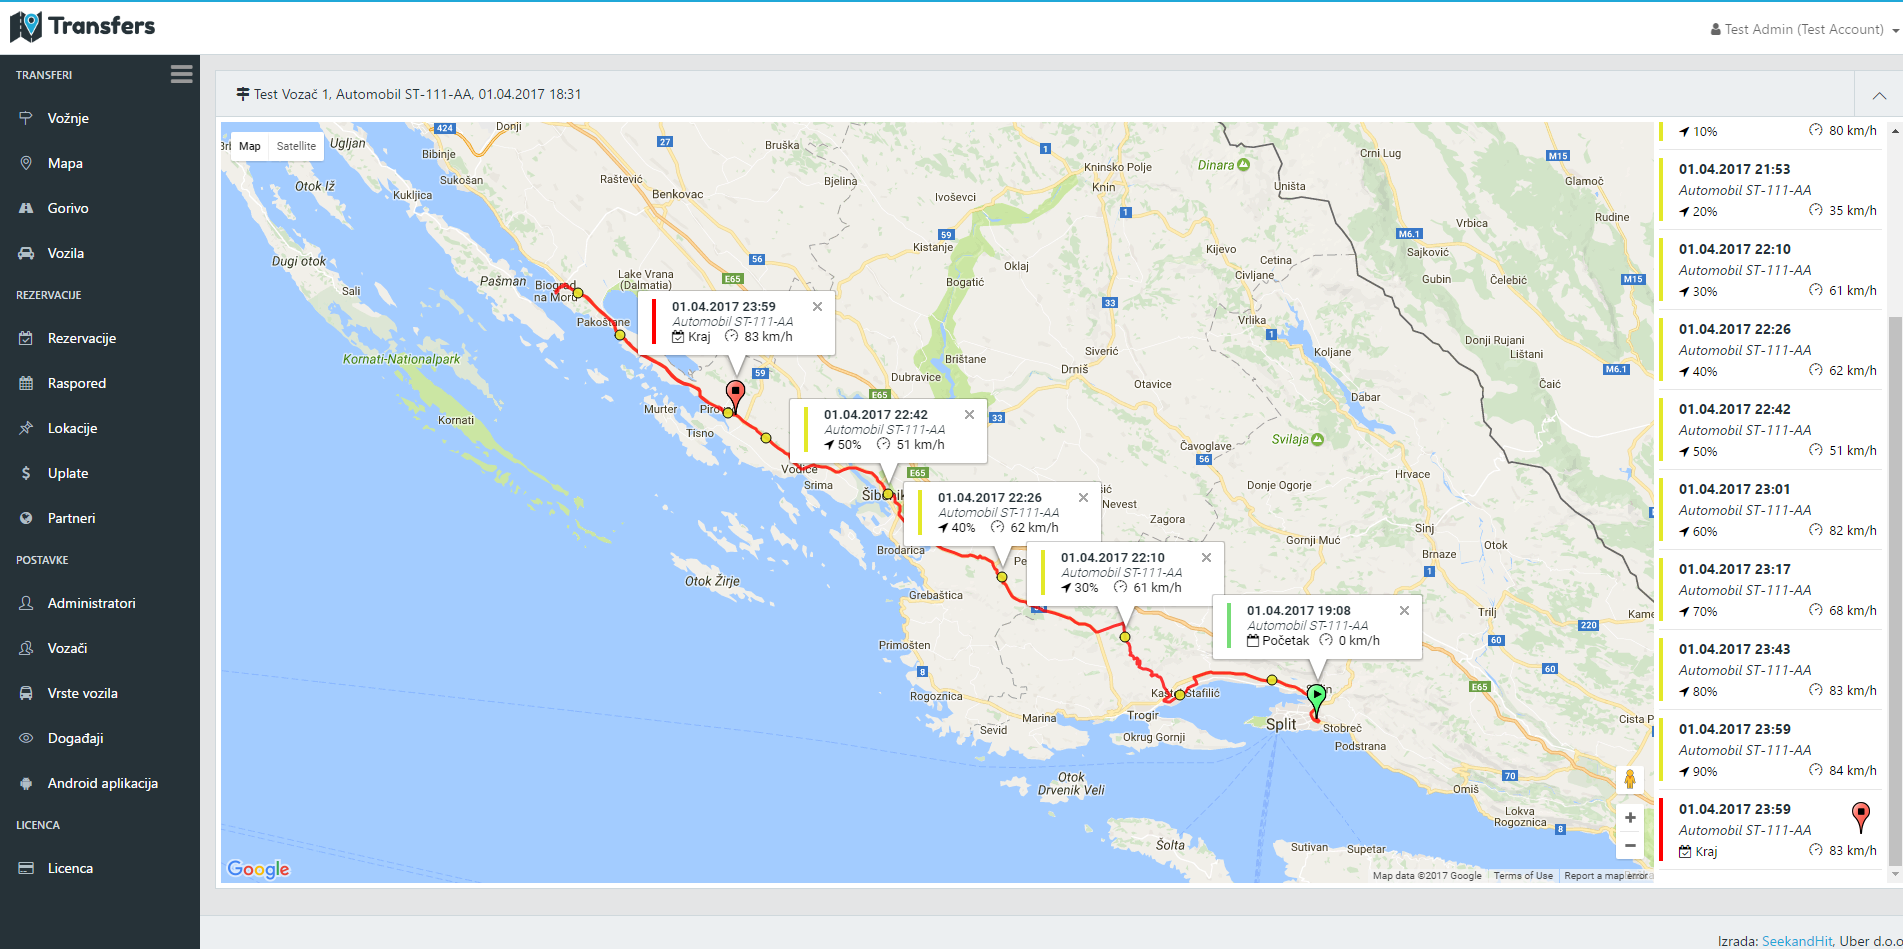Image resolution: width=1903 pixels, height=949 pixels.
Task: Switch map to Satellite view
Action: [x=296, y=146]
